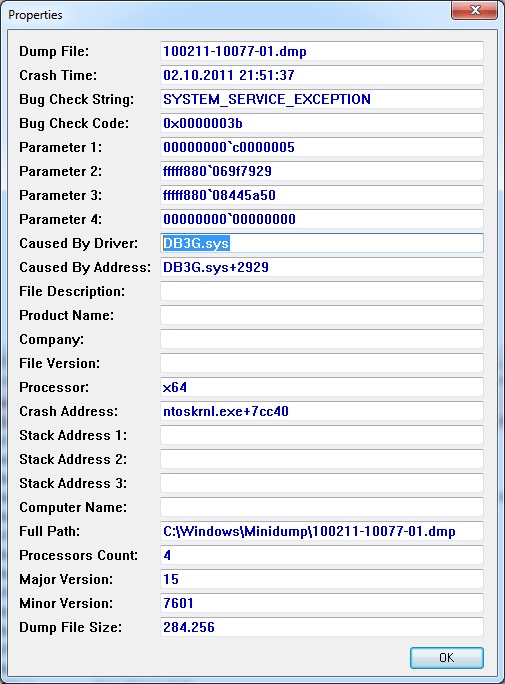Click the empty File Description field
Screen dimensions: 505x684
pyautogui.click(x=322, y=291)
